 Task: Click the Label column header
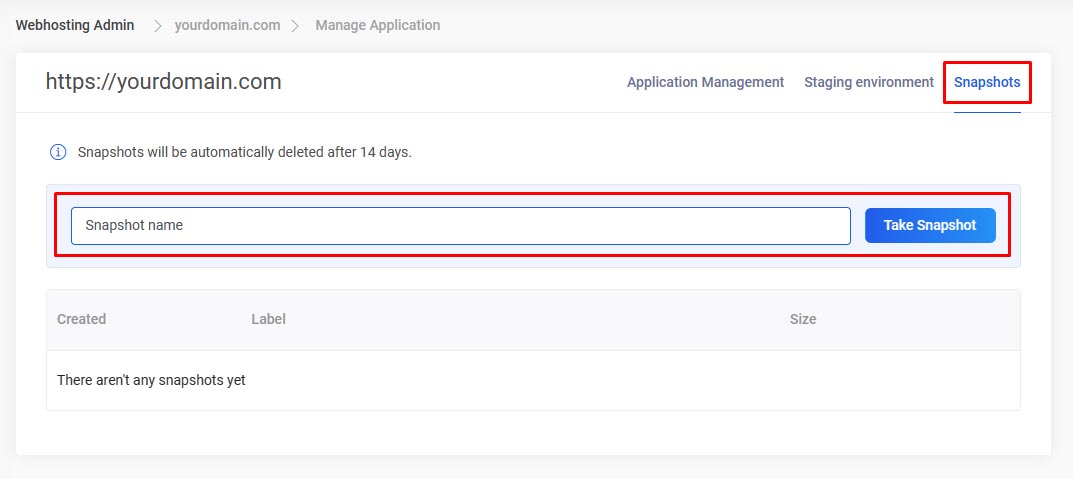[x=268, y=319]
